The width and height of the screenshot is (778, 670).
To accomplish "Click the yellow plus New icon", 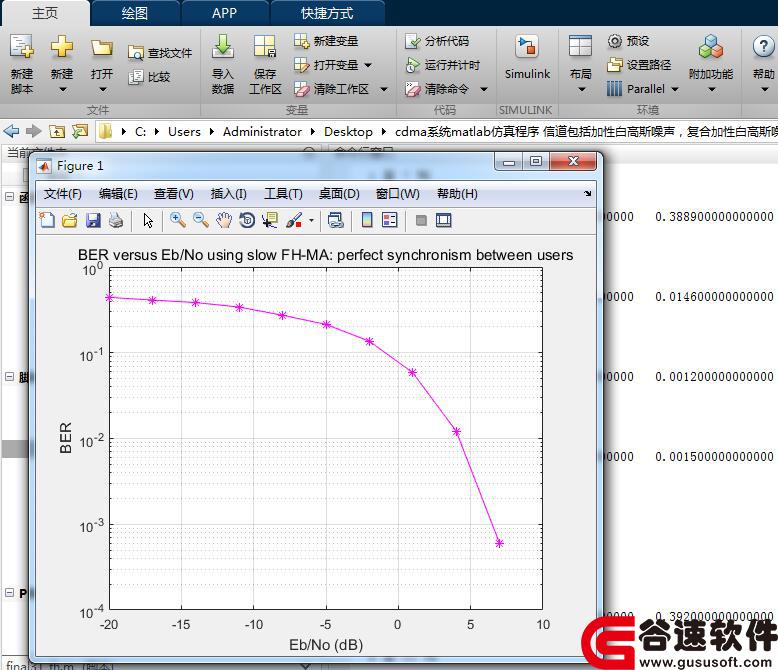I will click(62, 47).
